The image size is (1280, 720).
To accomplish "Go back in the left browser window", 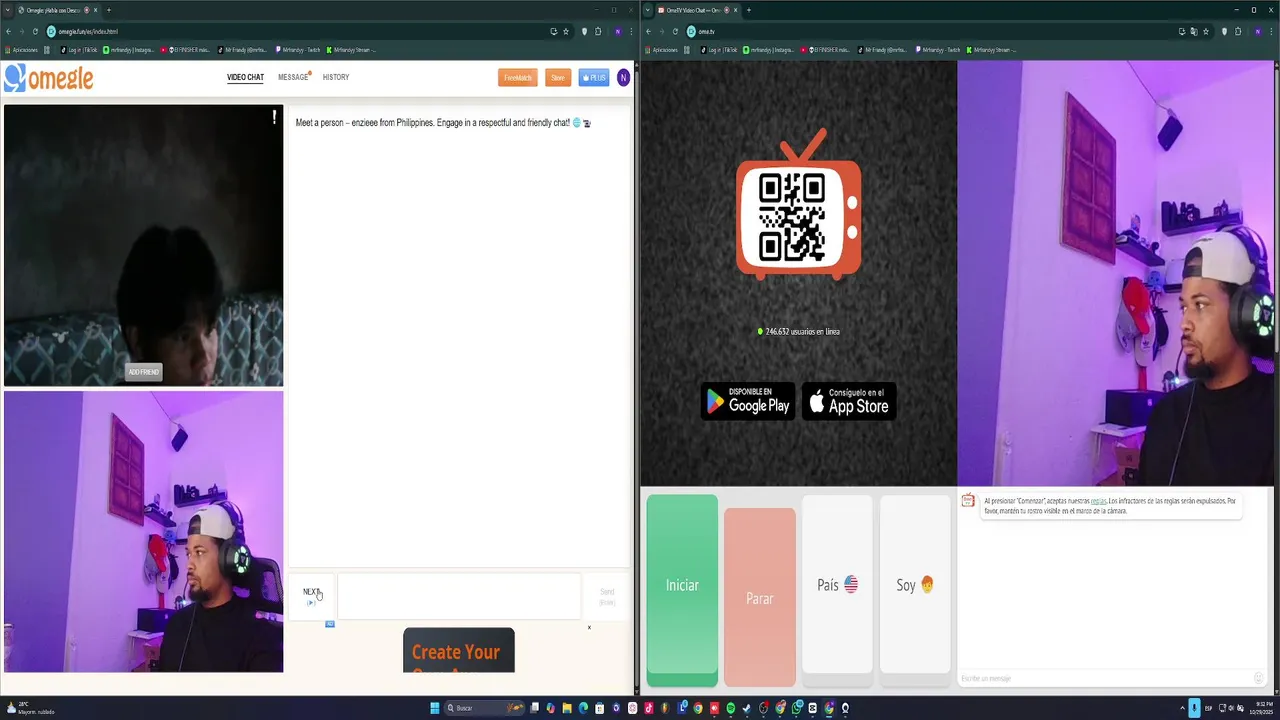I will [8, 31].
